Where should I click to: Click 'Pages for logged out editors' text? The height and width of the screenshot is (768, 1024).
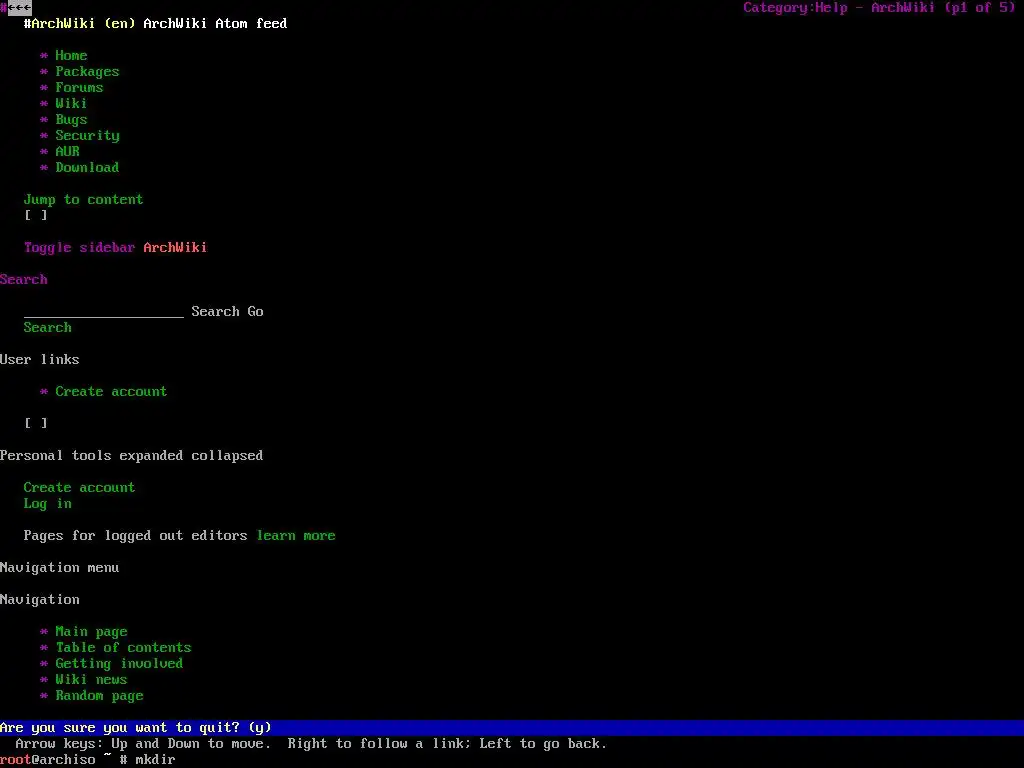point(136,536)
